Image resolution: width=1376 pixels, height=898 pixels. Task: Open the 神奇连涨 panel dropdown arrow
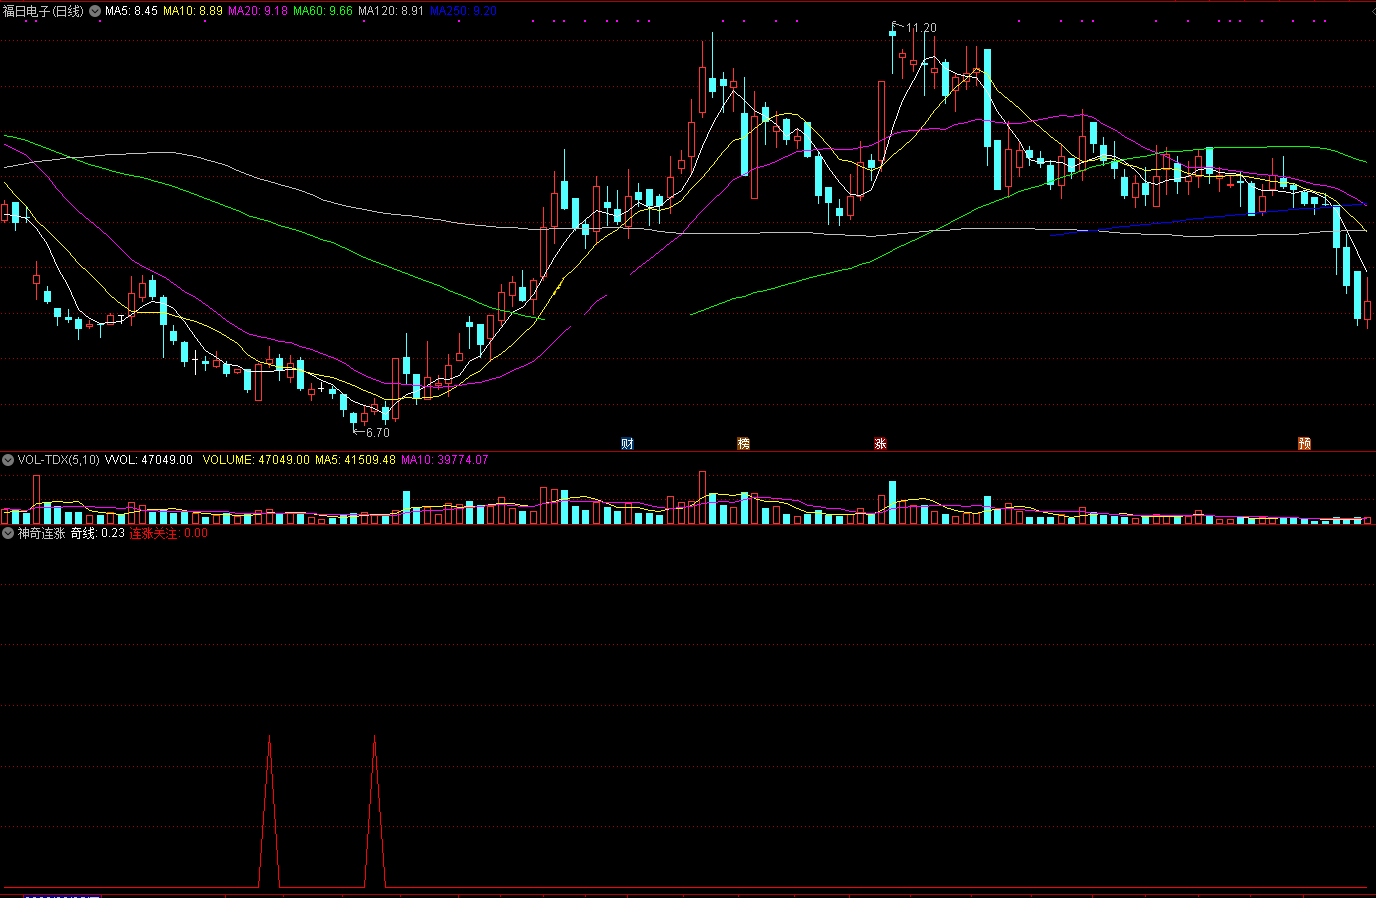click(x=8, y=533)
